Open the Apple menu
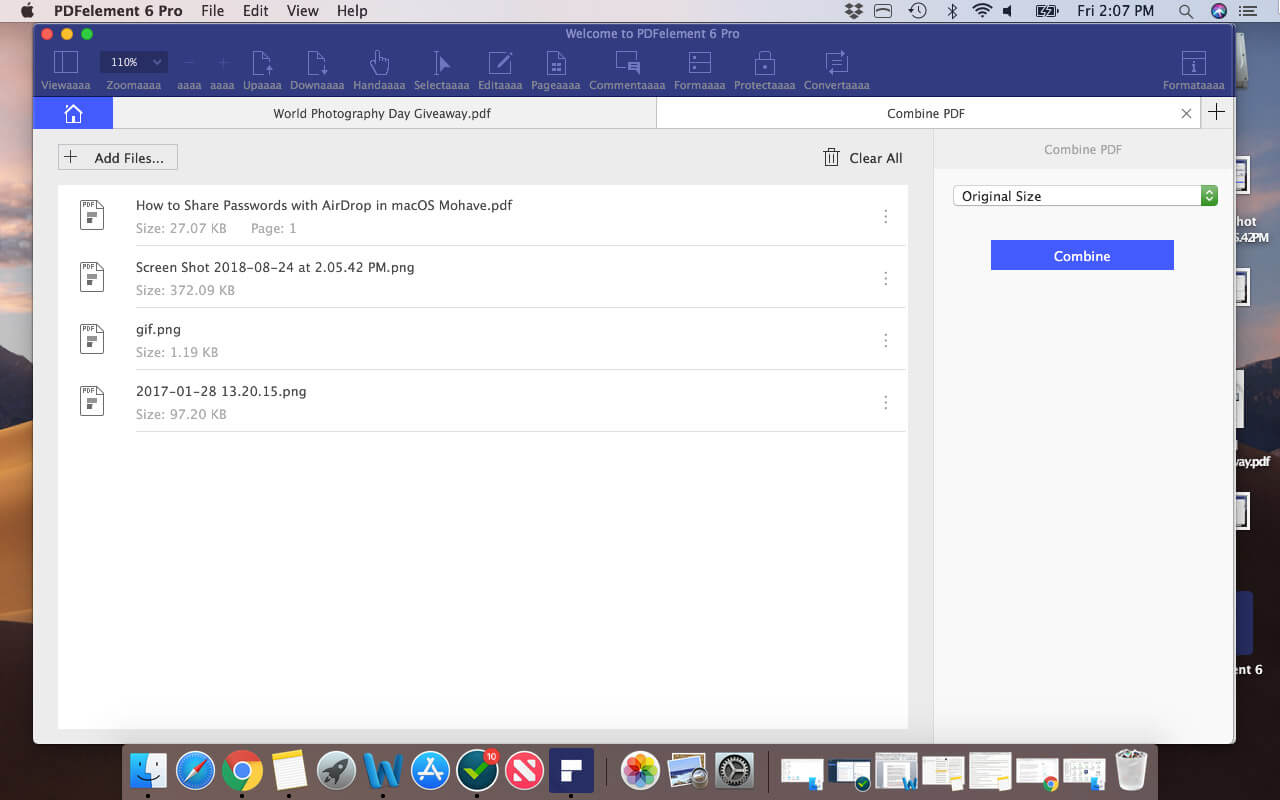The image size is (1280, 800). (27, 11)
